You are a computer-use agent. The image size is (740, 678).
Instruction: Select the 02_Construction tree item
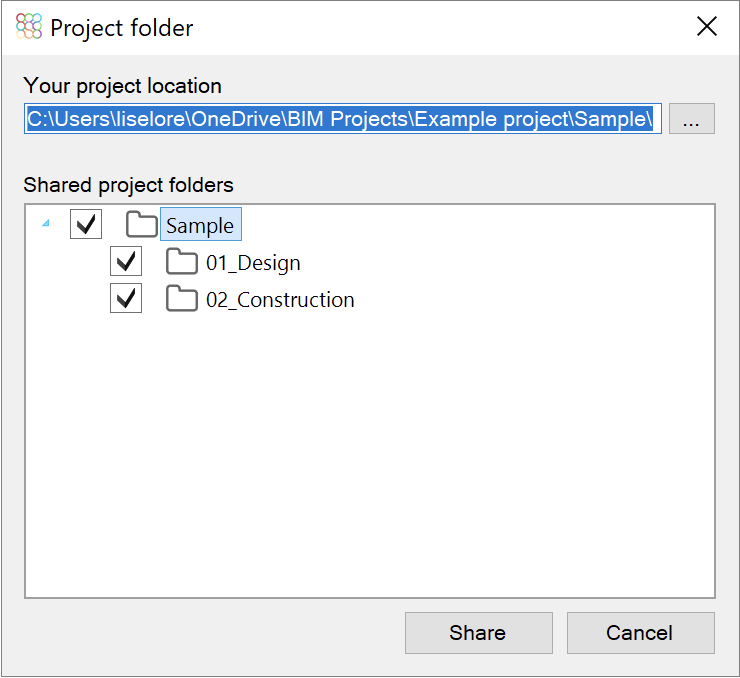280,300
